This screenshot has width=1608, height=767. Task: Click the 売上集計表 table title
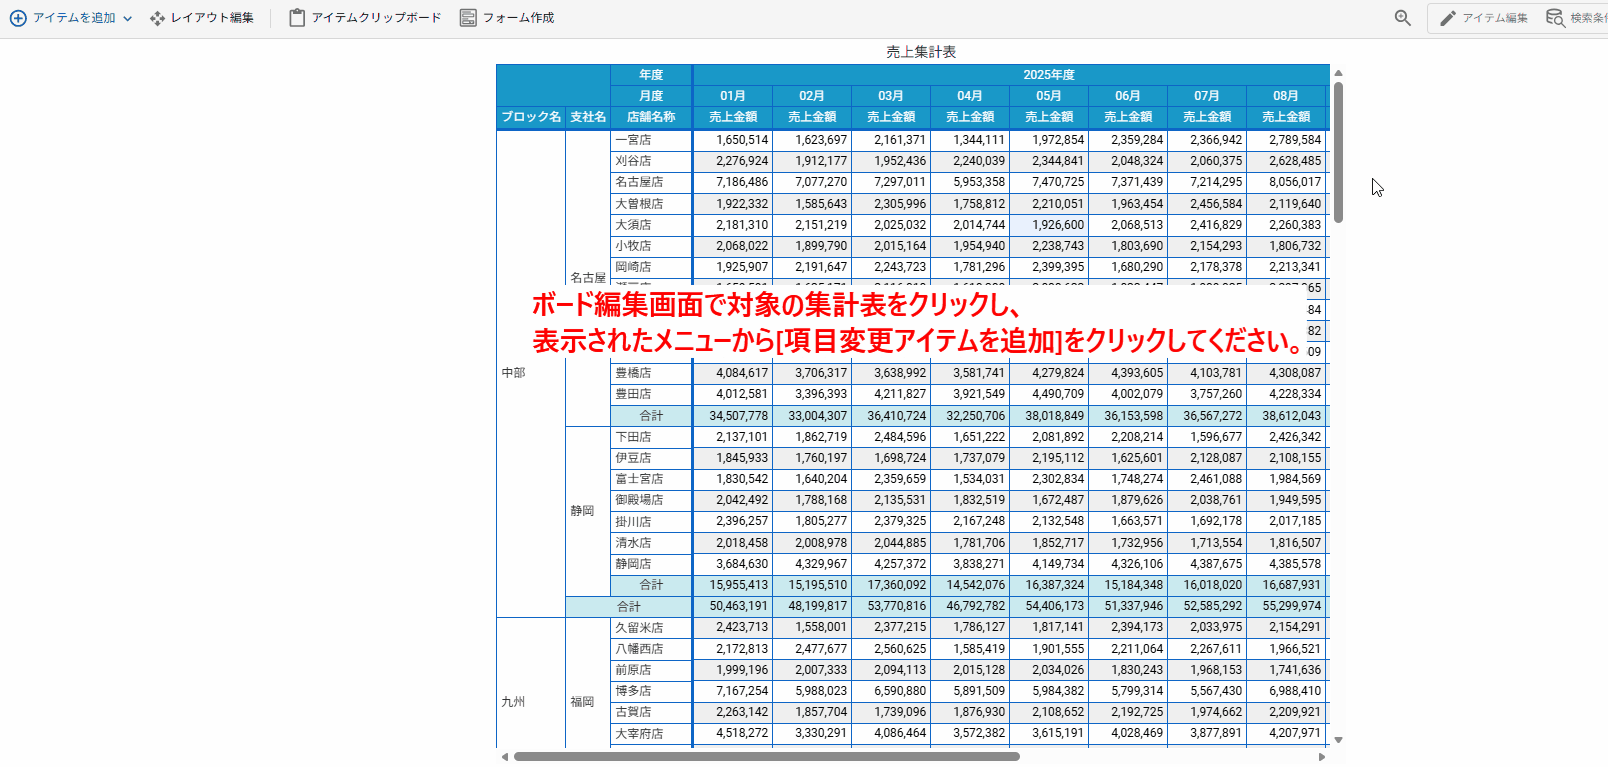click(921, 52)
